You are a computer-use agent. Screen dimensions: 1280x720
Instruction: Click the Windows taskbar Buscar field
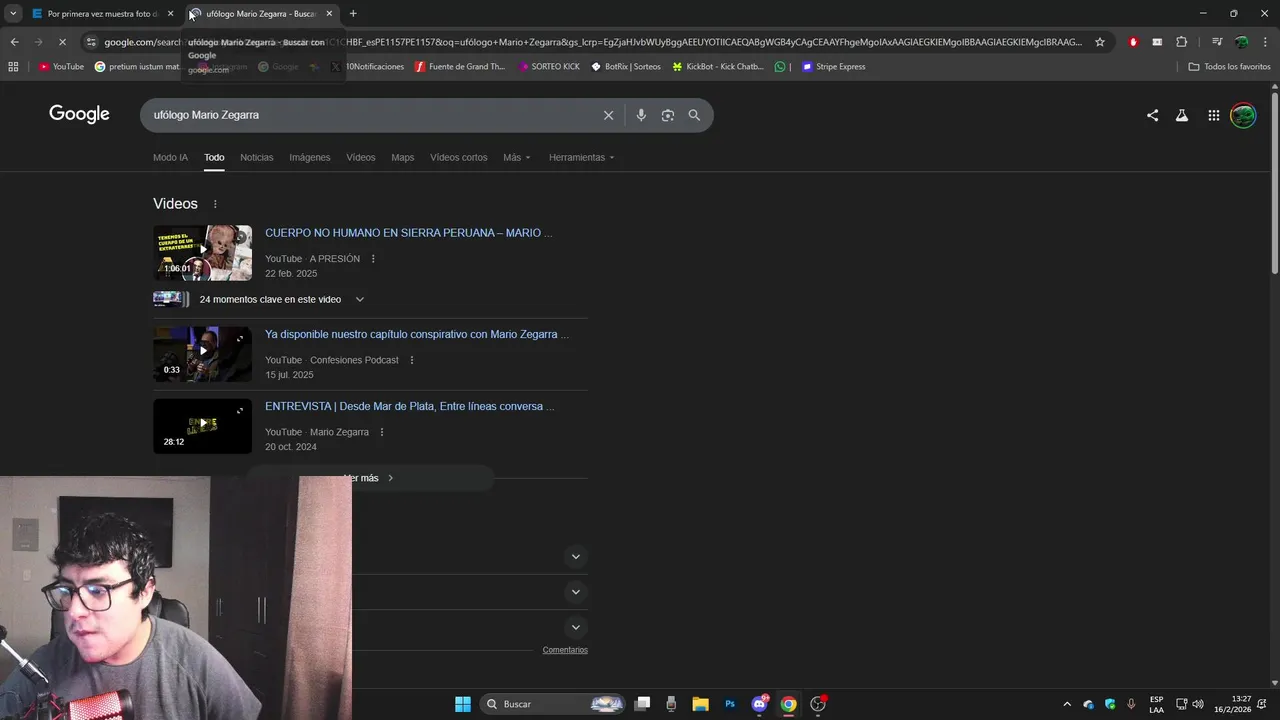pos(552,704)
